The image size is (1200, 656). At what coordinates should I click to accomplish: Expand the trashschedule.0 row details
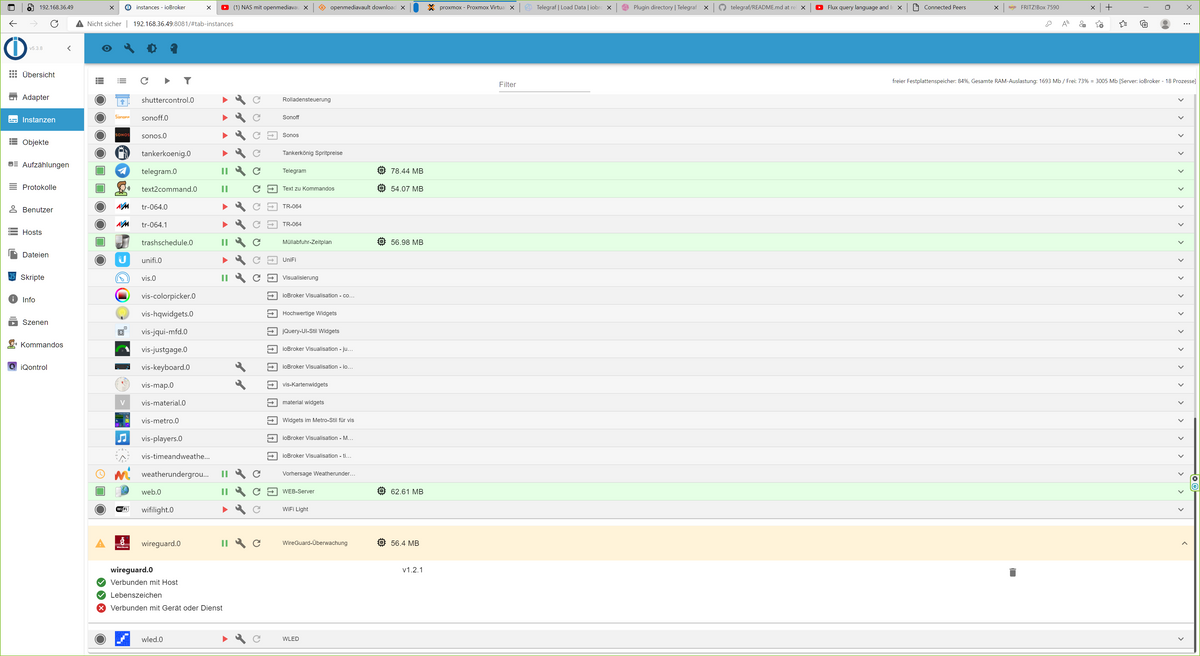(x=1181, y=242)
